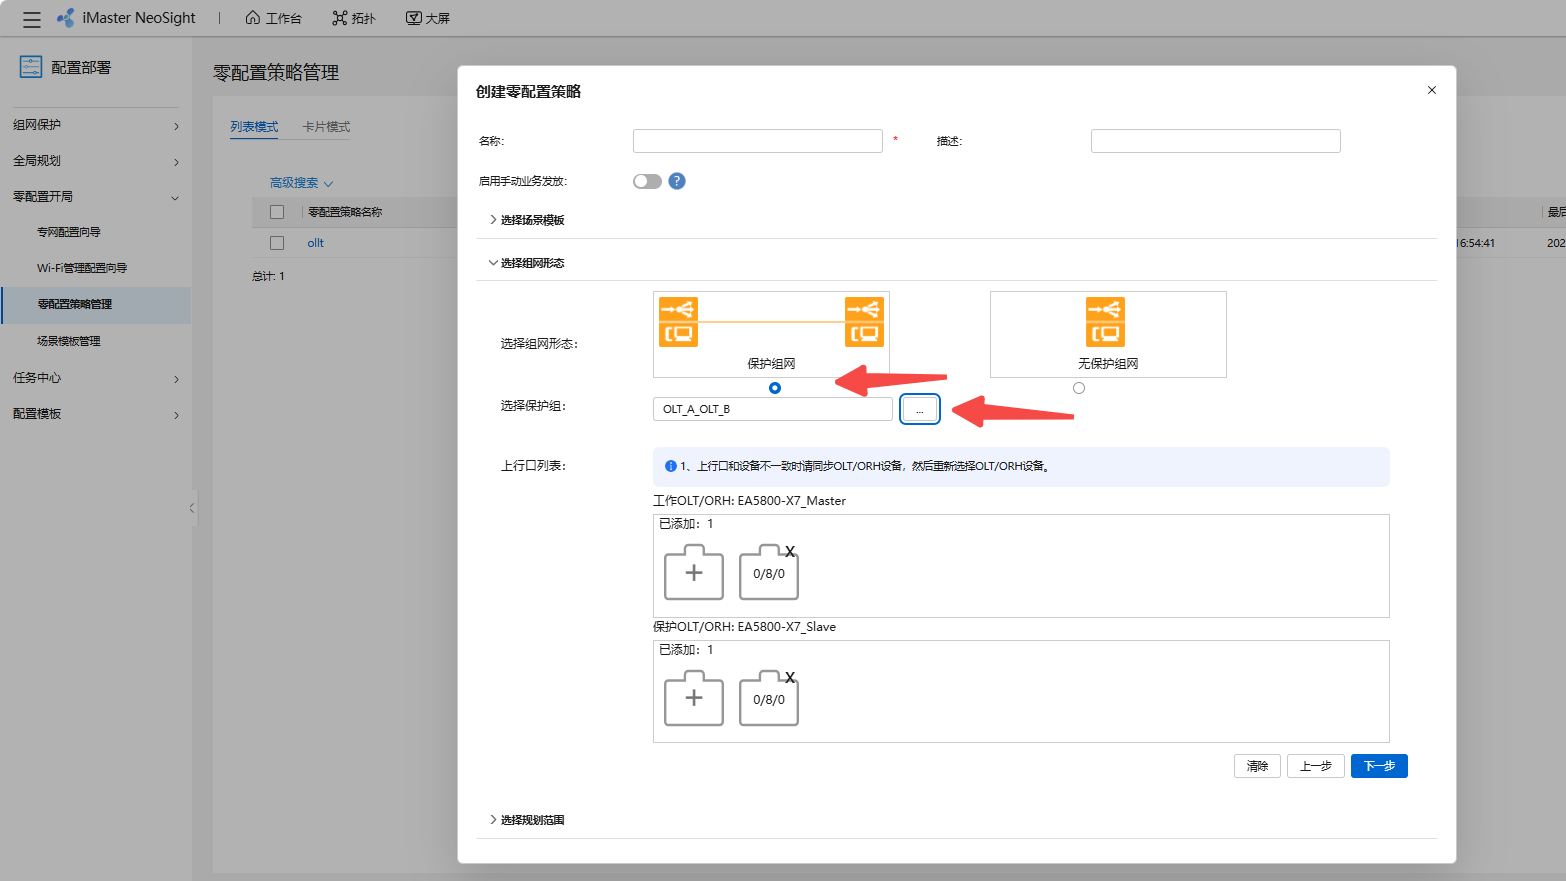
Task: Click the 零配置策略名称 column header
Action: [x=345, y=212]
